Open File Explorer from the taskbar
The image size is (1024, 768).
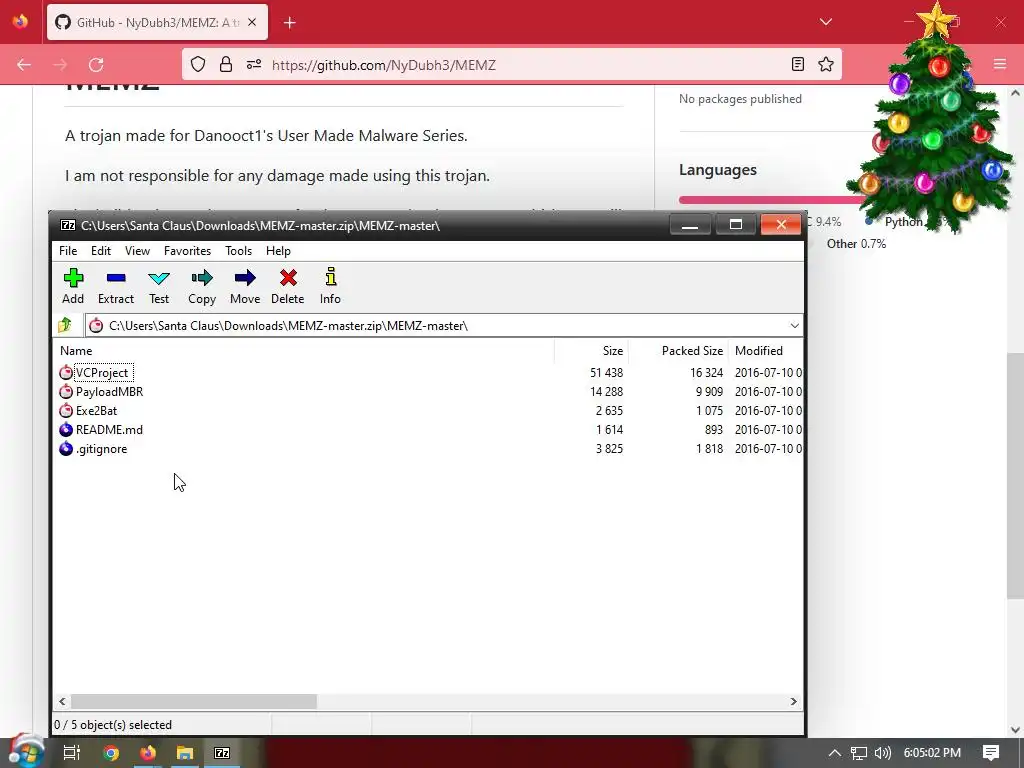pos(185,753)
